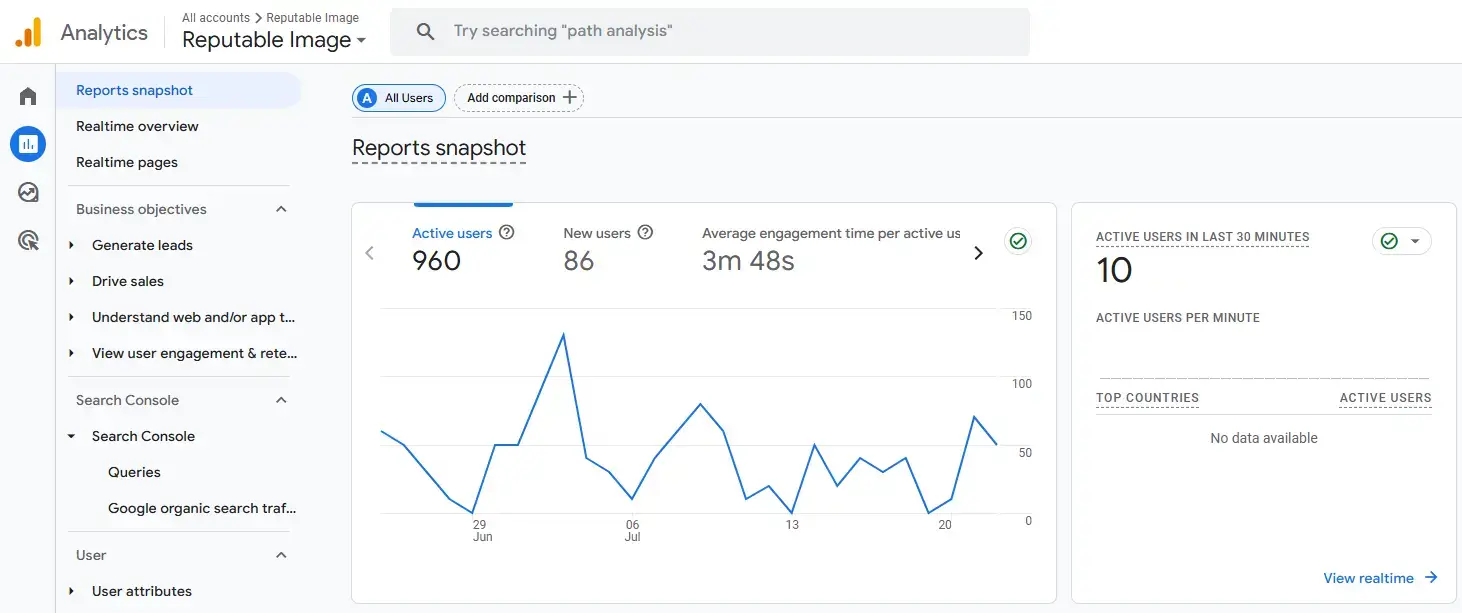This screenshot has width=1462, height=613.
Task: Collapse the Search Console section chevron
Action: pyautogui.click(x=281, y=400)
